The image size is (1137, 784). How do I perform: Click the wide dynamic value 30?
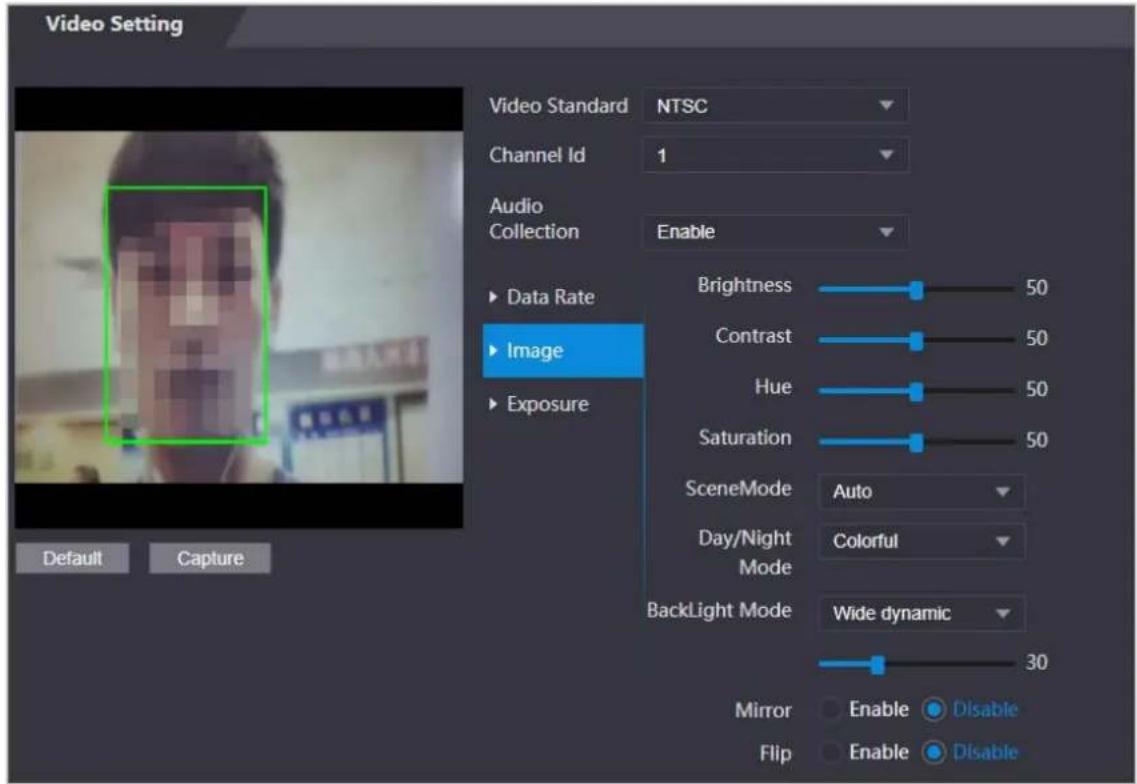point(1037,662)
